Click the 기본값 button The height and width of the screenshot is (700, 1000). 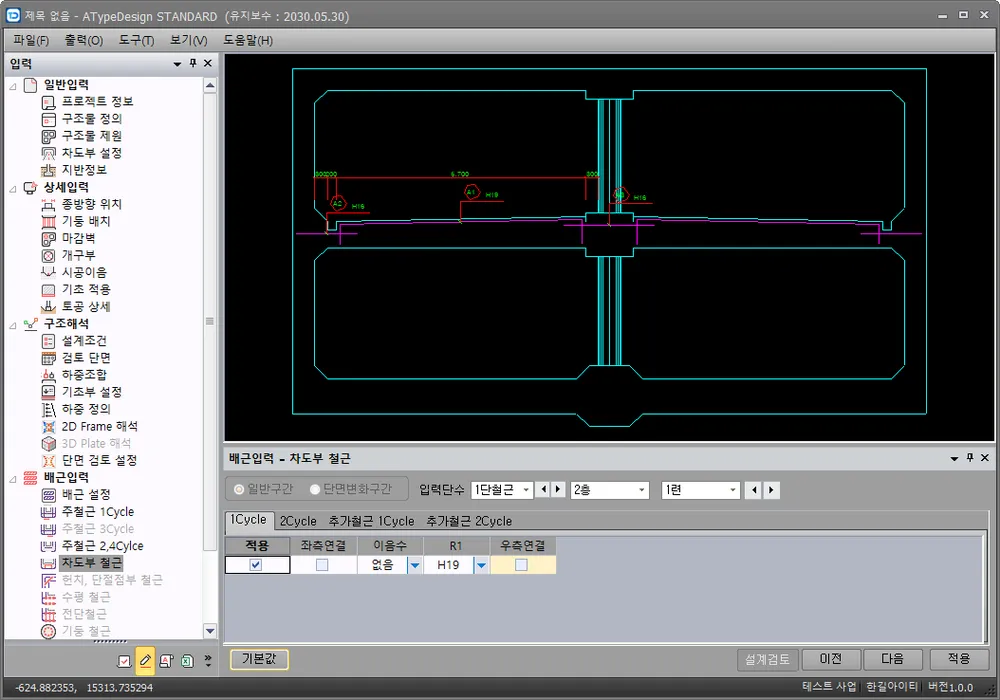point(259,659)
